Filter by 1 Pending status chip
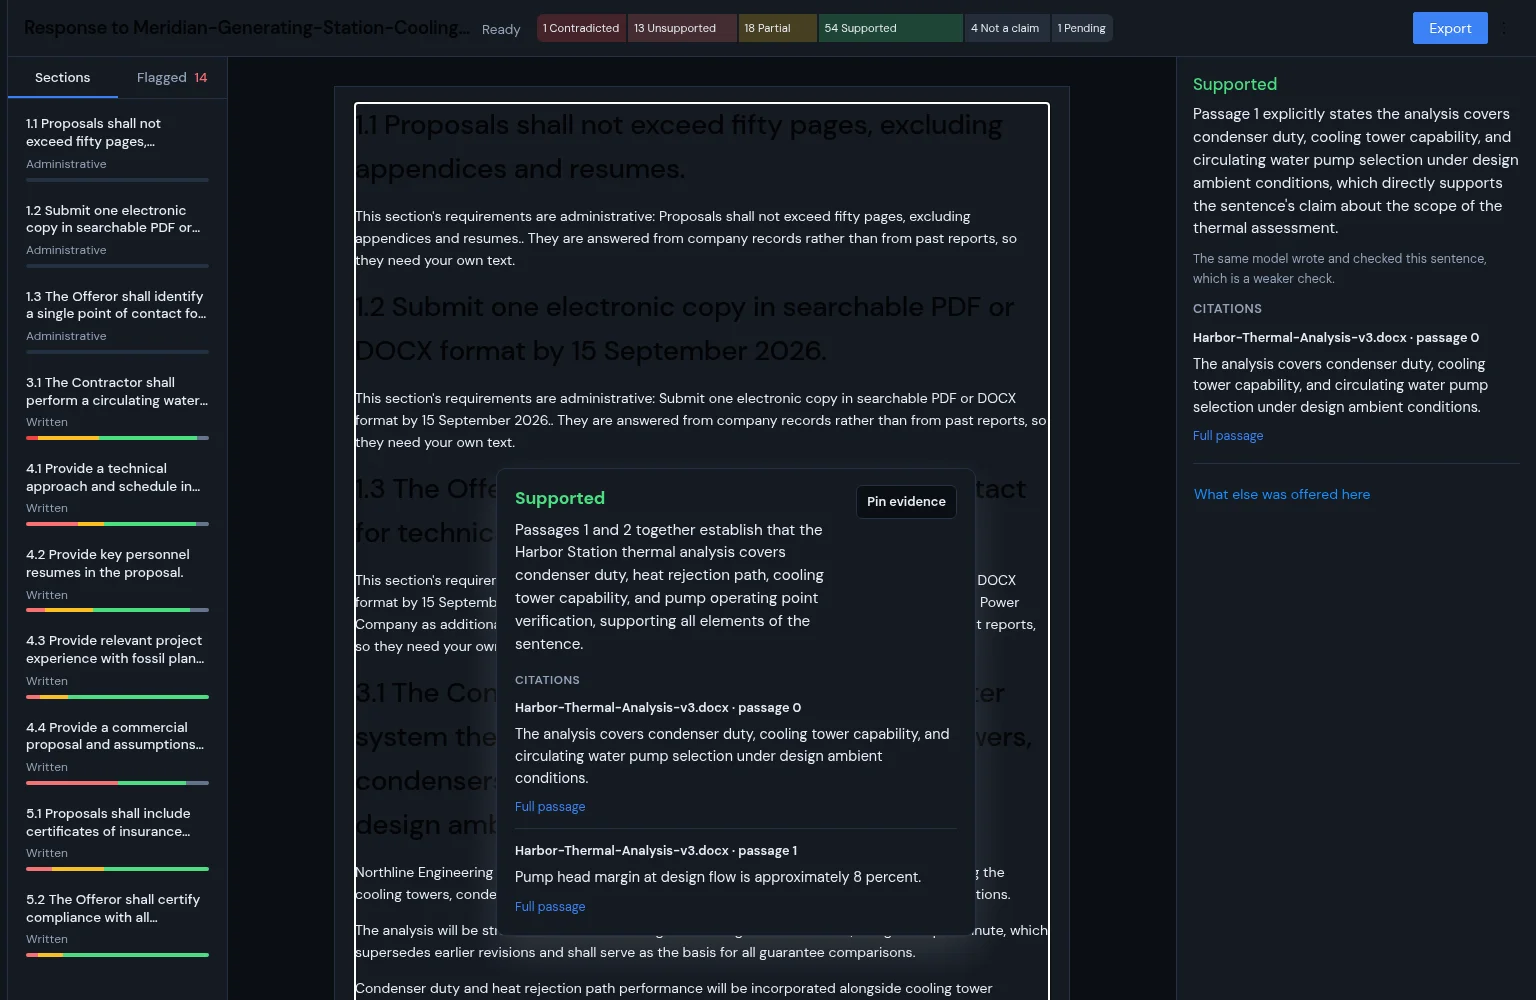Image resolution: width=1536 pixels, height=1000 pixels. 1082,28
